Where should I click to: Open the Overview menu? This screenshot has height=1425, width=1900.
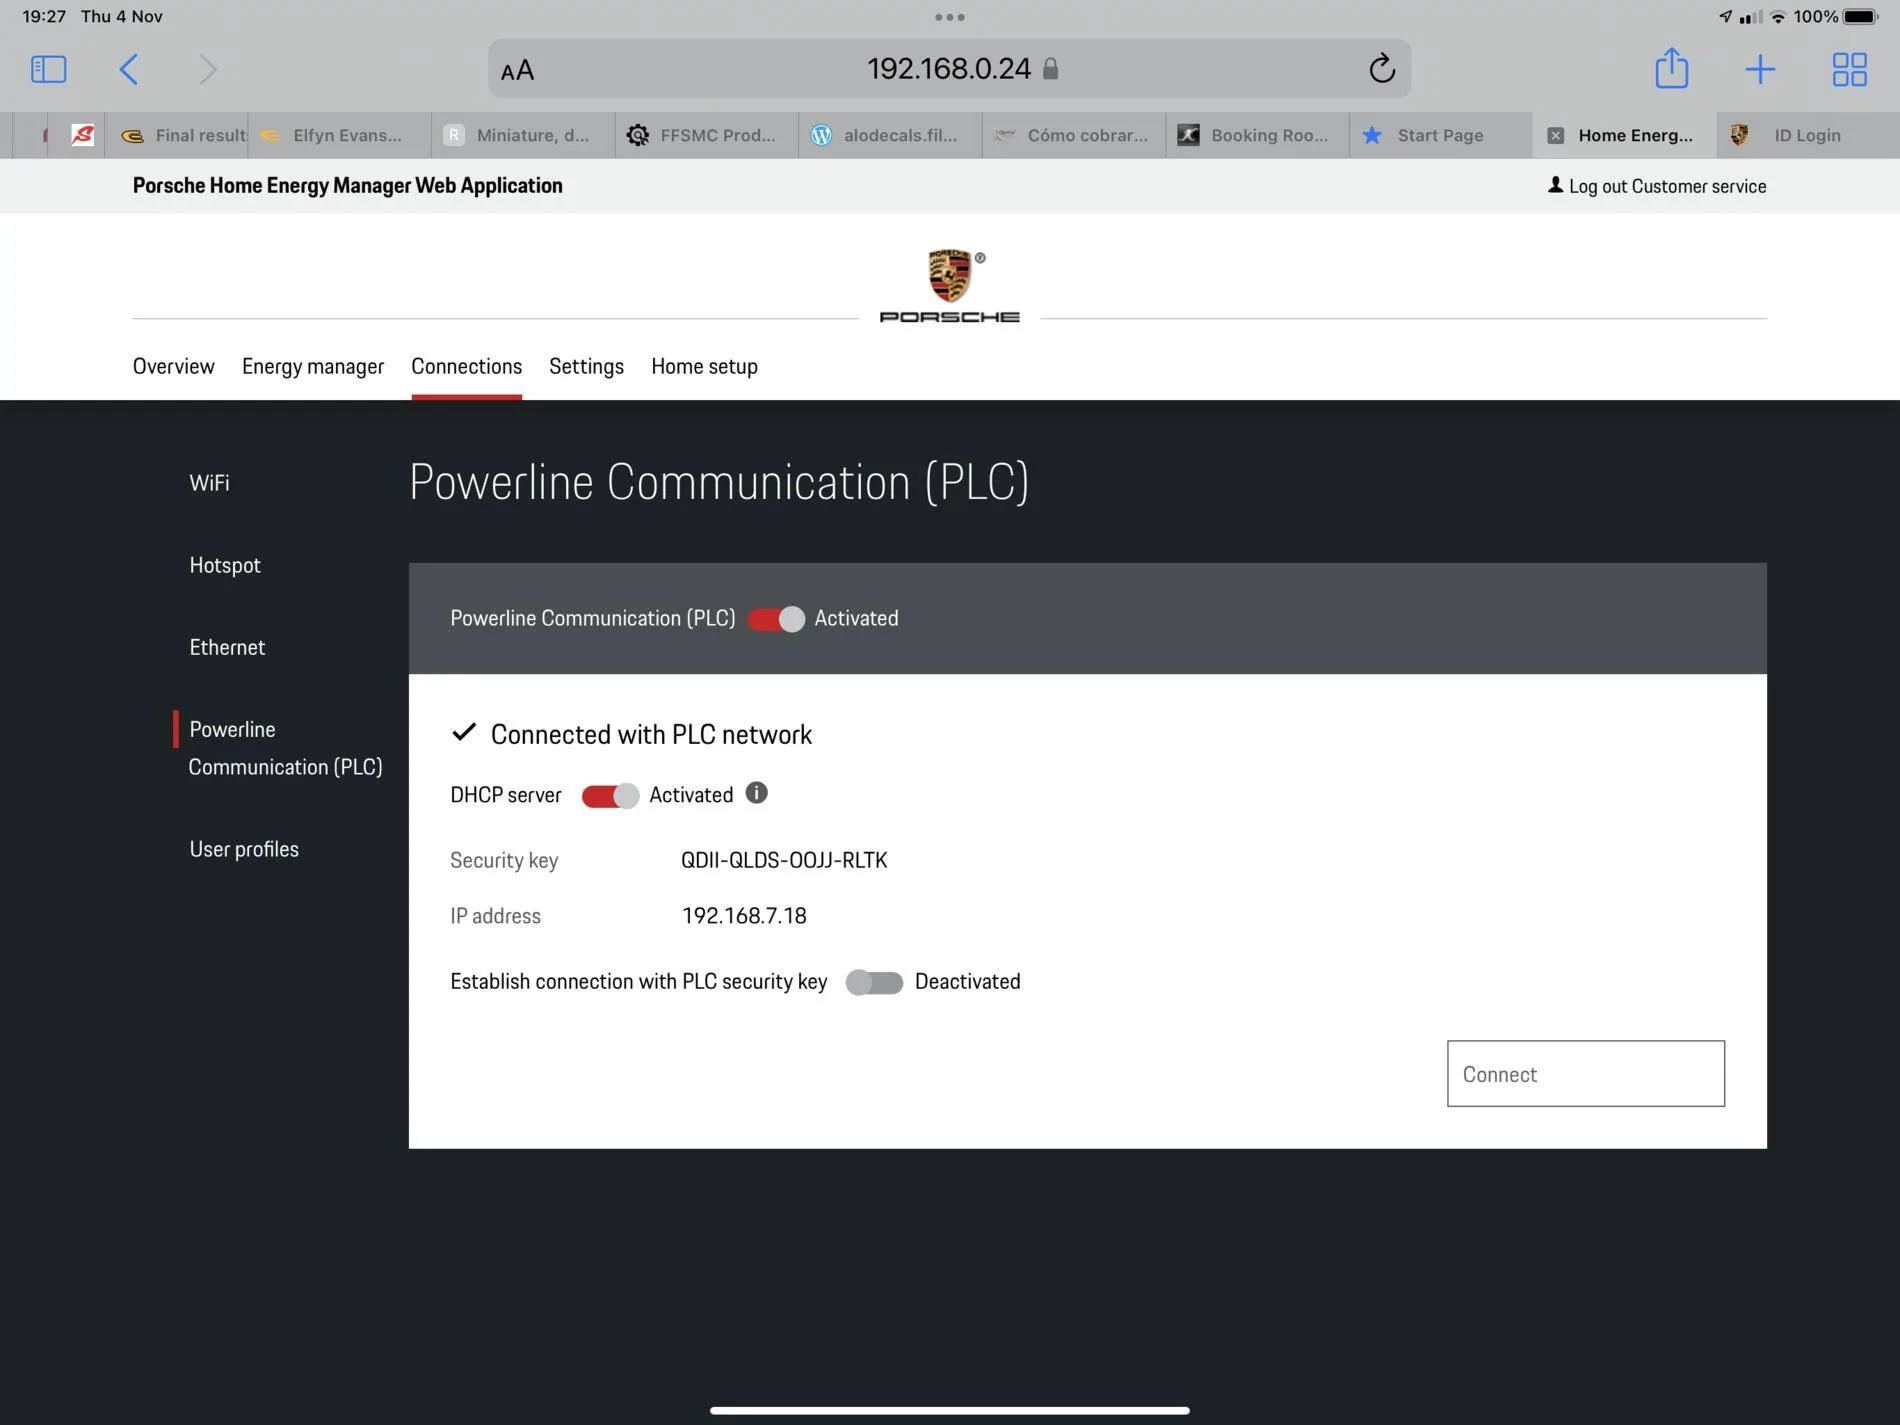(x=173, y=366)
